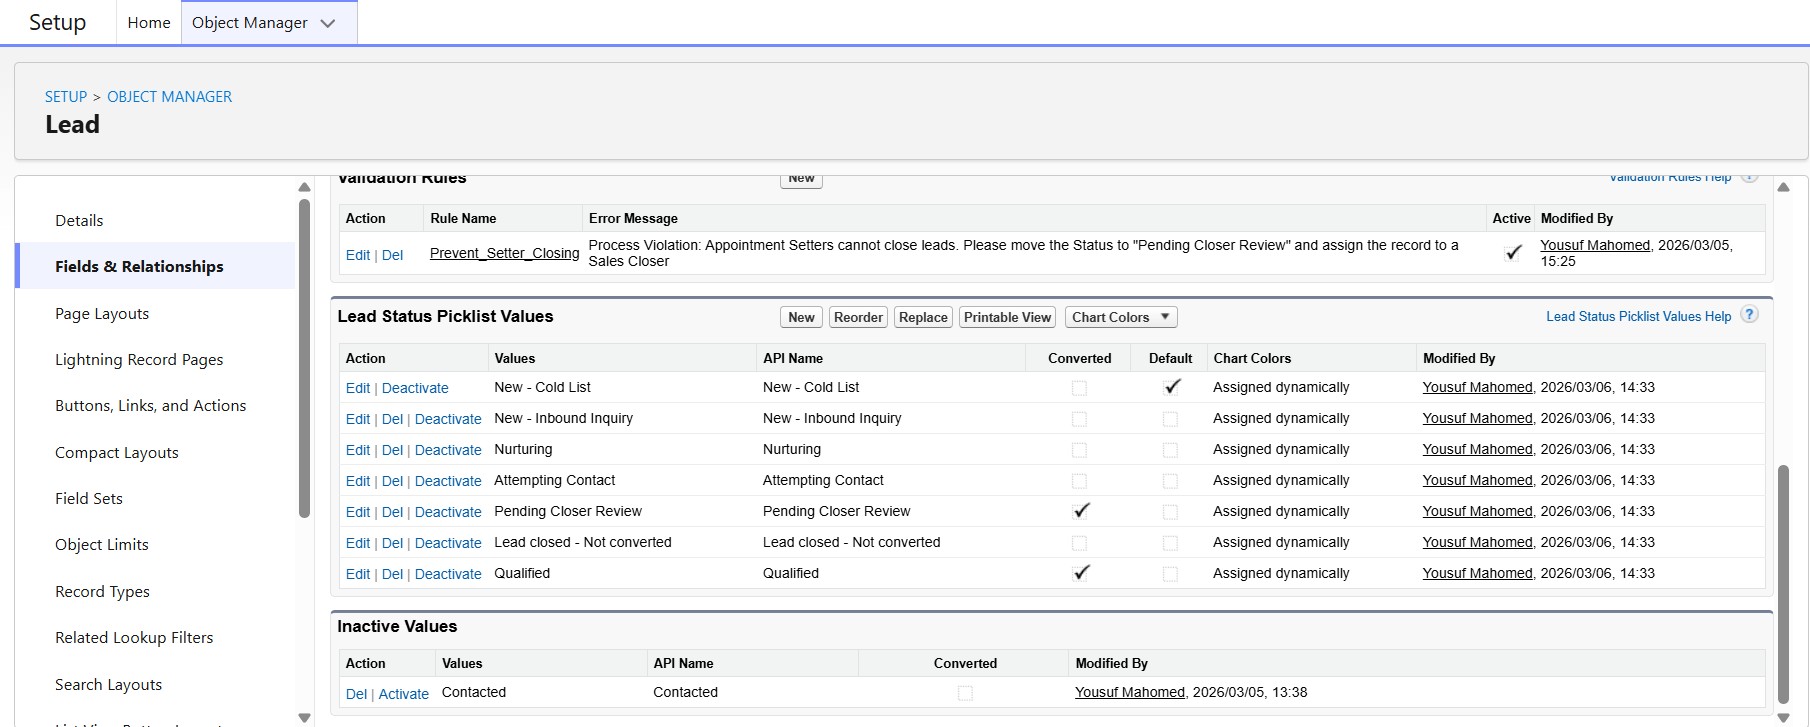This screenshot has height=727, width=1810.
Task: Open Object Limits sidebar item
Action: [102, 544]
